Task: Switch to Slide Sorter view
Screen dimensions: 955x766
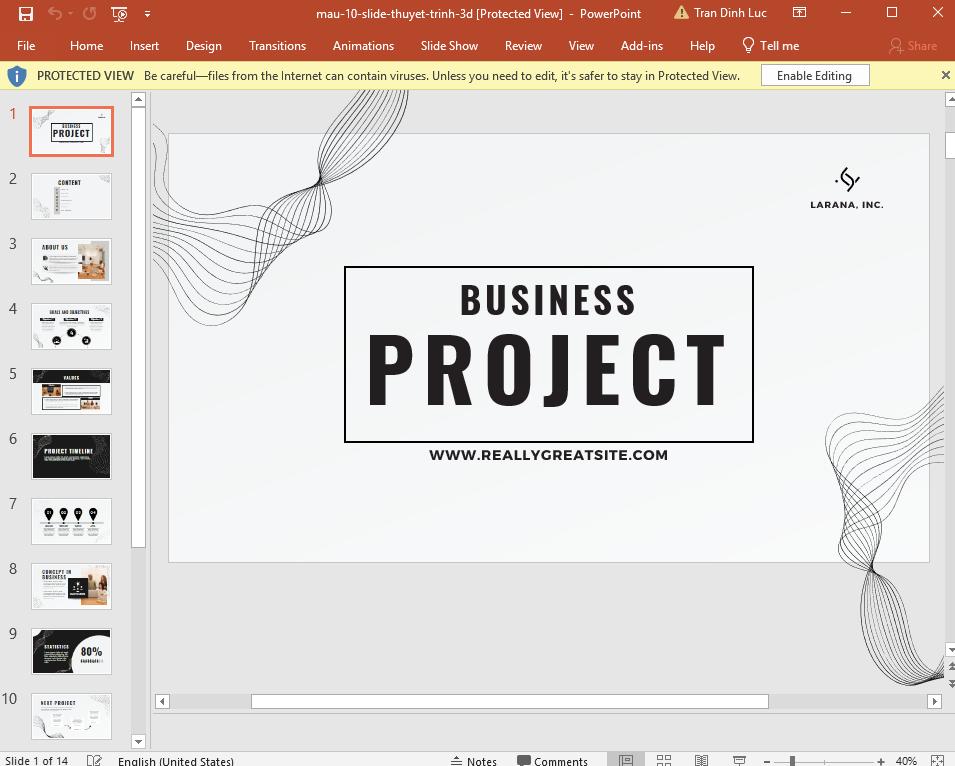Action: [x=664, y=760]
